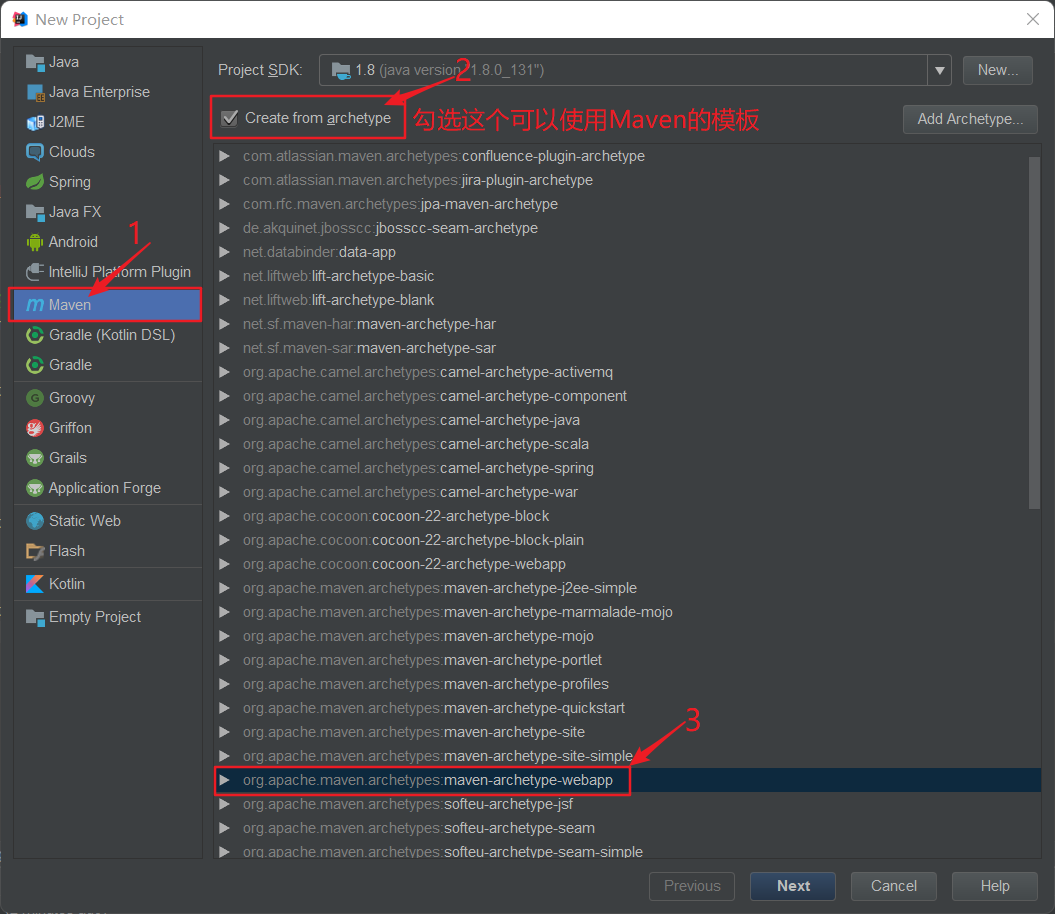Expand jpa-maven-archetype tree arrow

[225, 204]
